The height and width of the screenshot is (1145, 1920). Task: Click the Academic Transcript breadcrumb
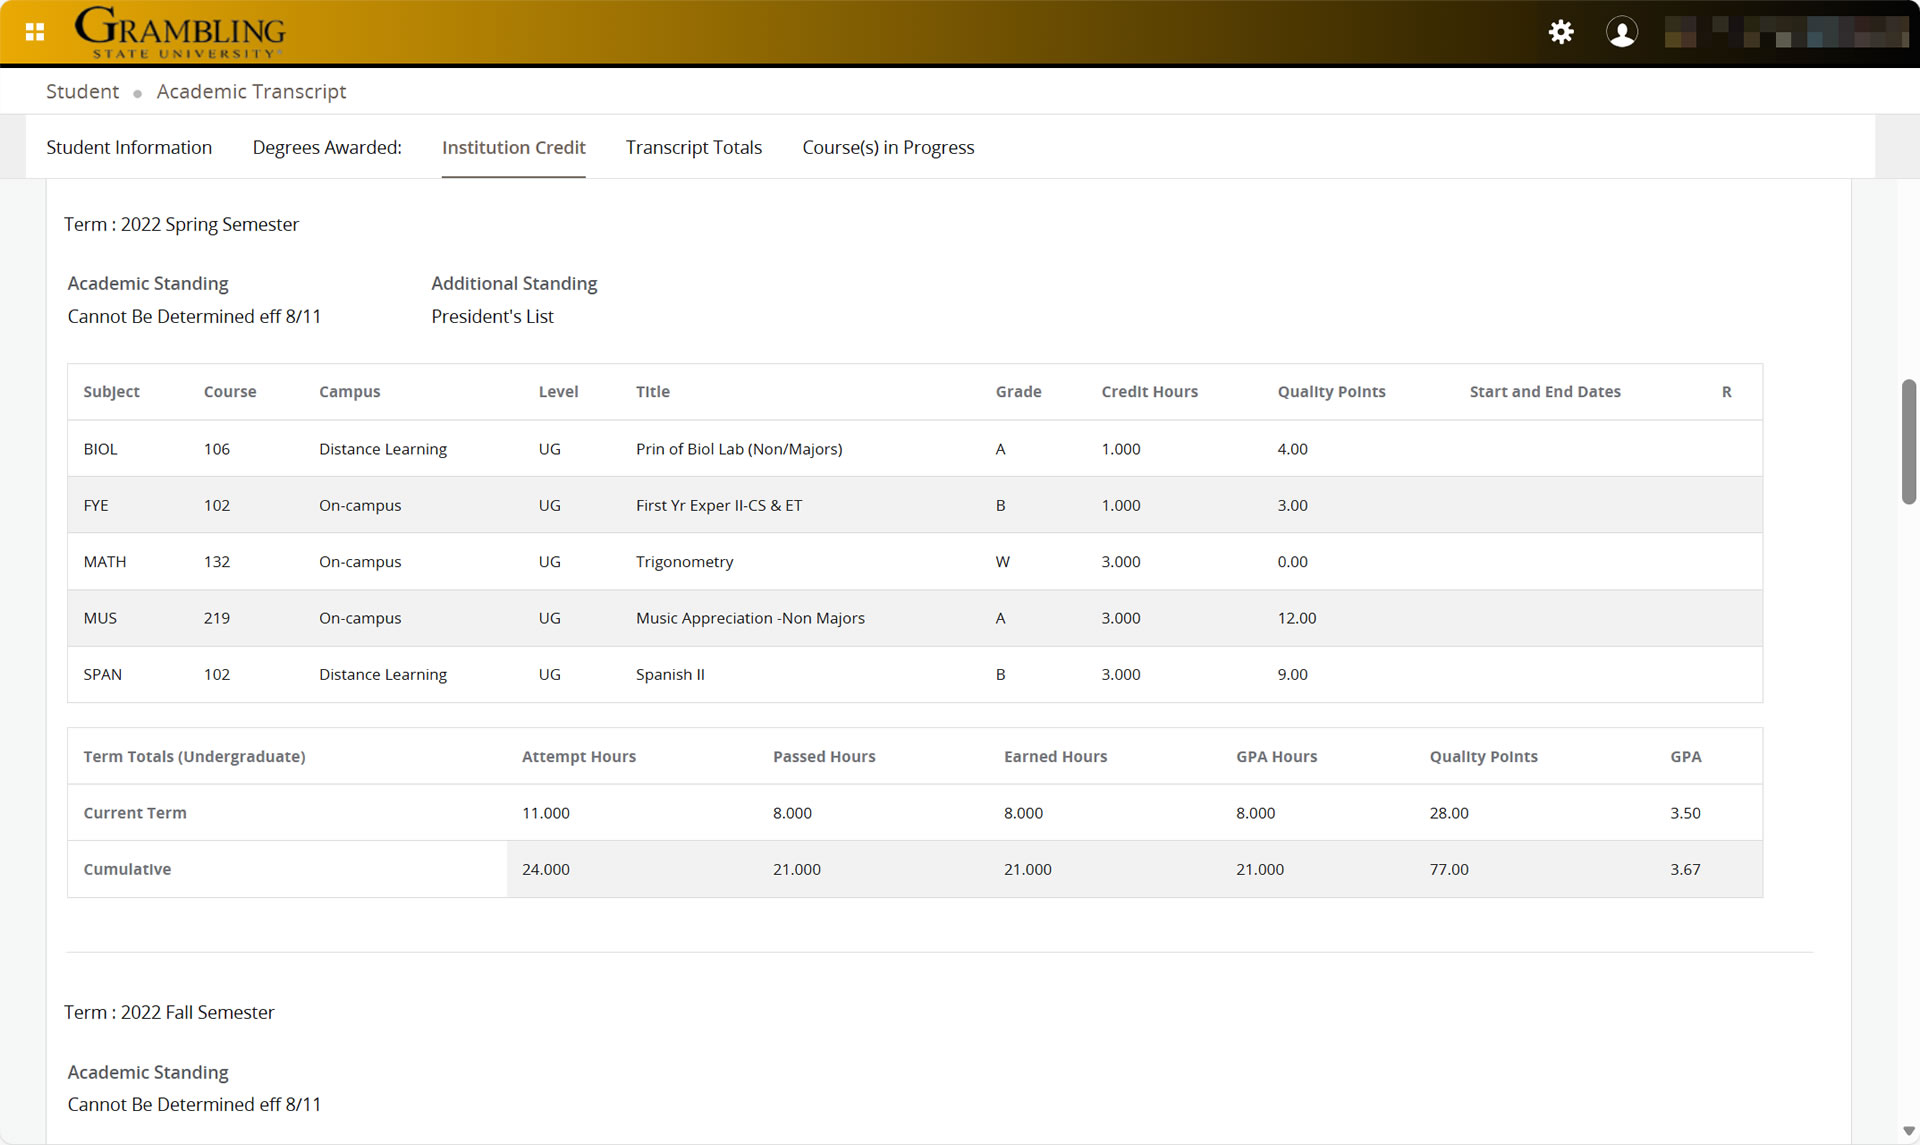pos(251,91)
